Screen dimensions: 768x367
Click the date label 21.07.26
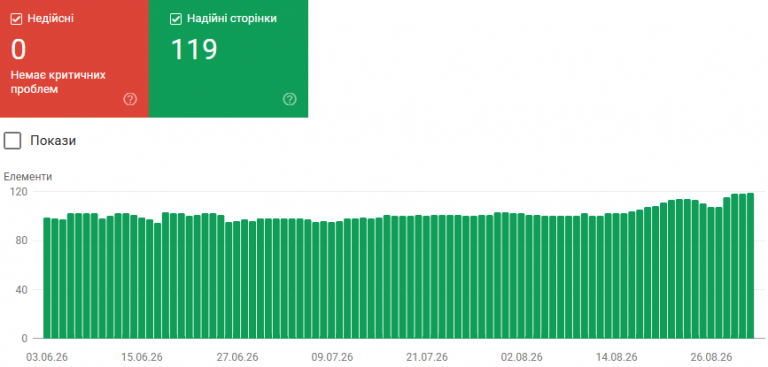point(428,357)
